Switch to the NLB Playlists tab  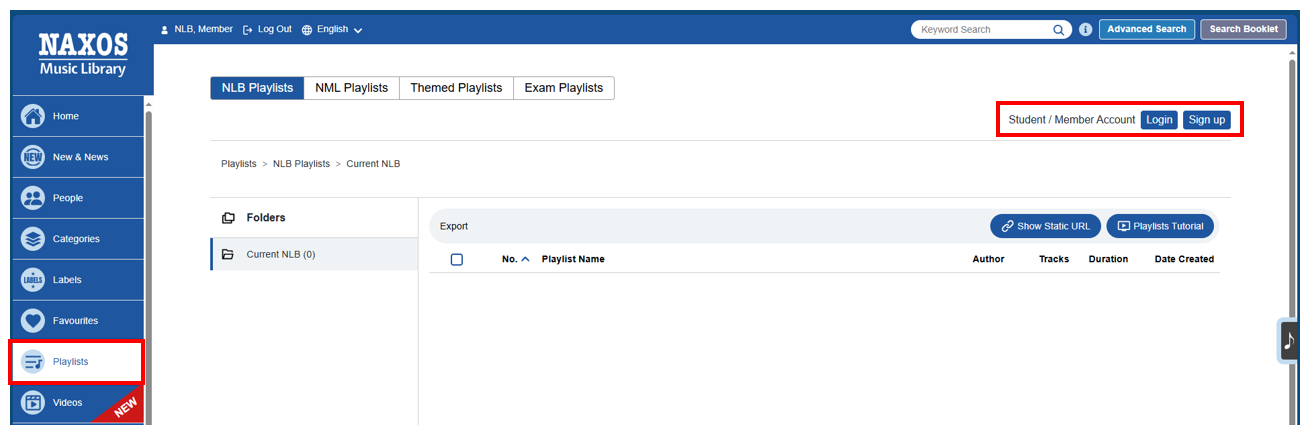click(x=257, y=88)
